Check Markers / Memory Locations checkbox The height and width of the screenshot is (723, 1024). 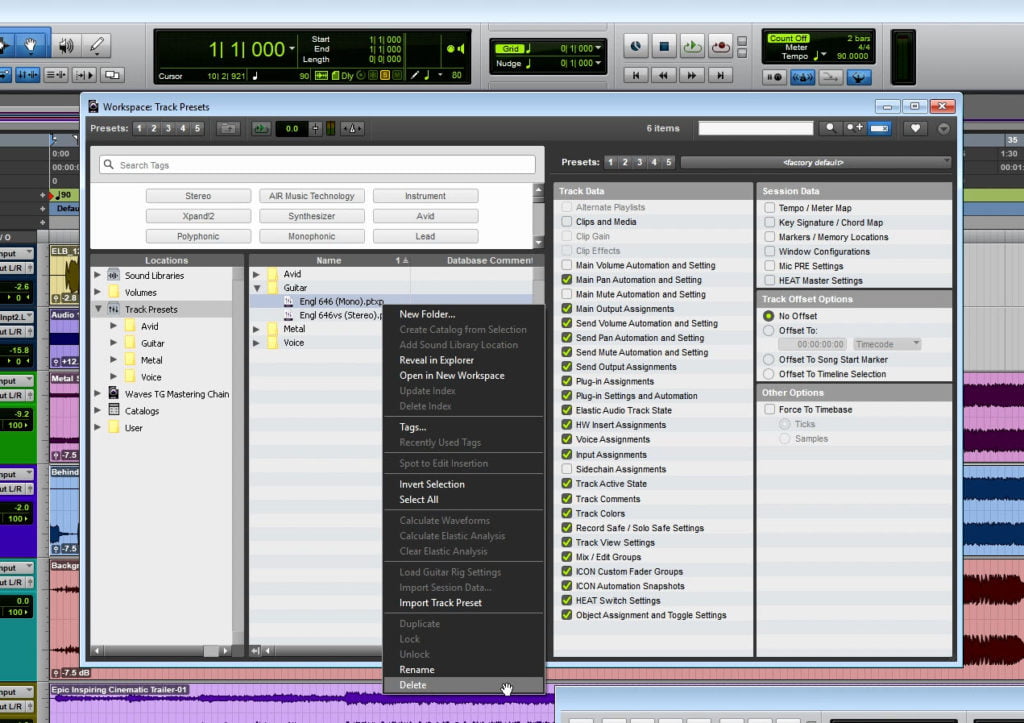[x=769, y=237]
